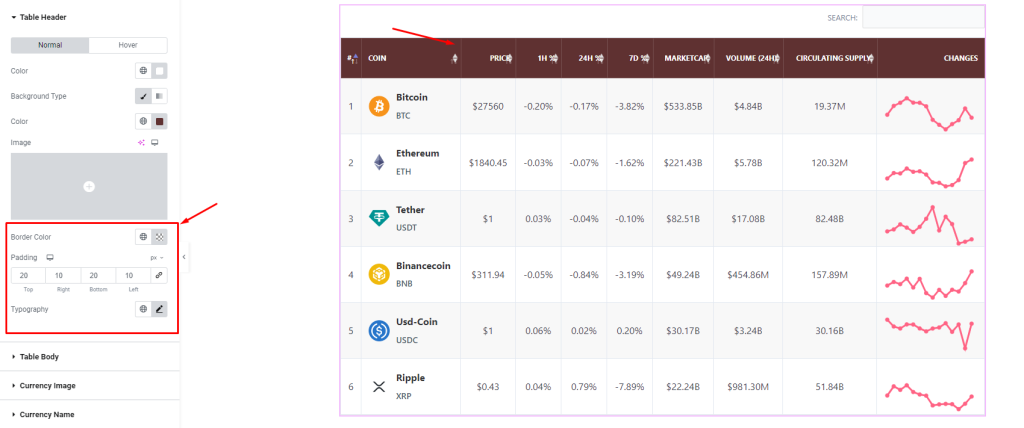Open the brown background color swatch

[x=159, y=122]
